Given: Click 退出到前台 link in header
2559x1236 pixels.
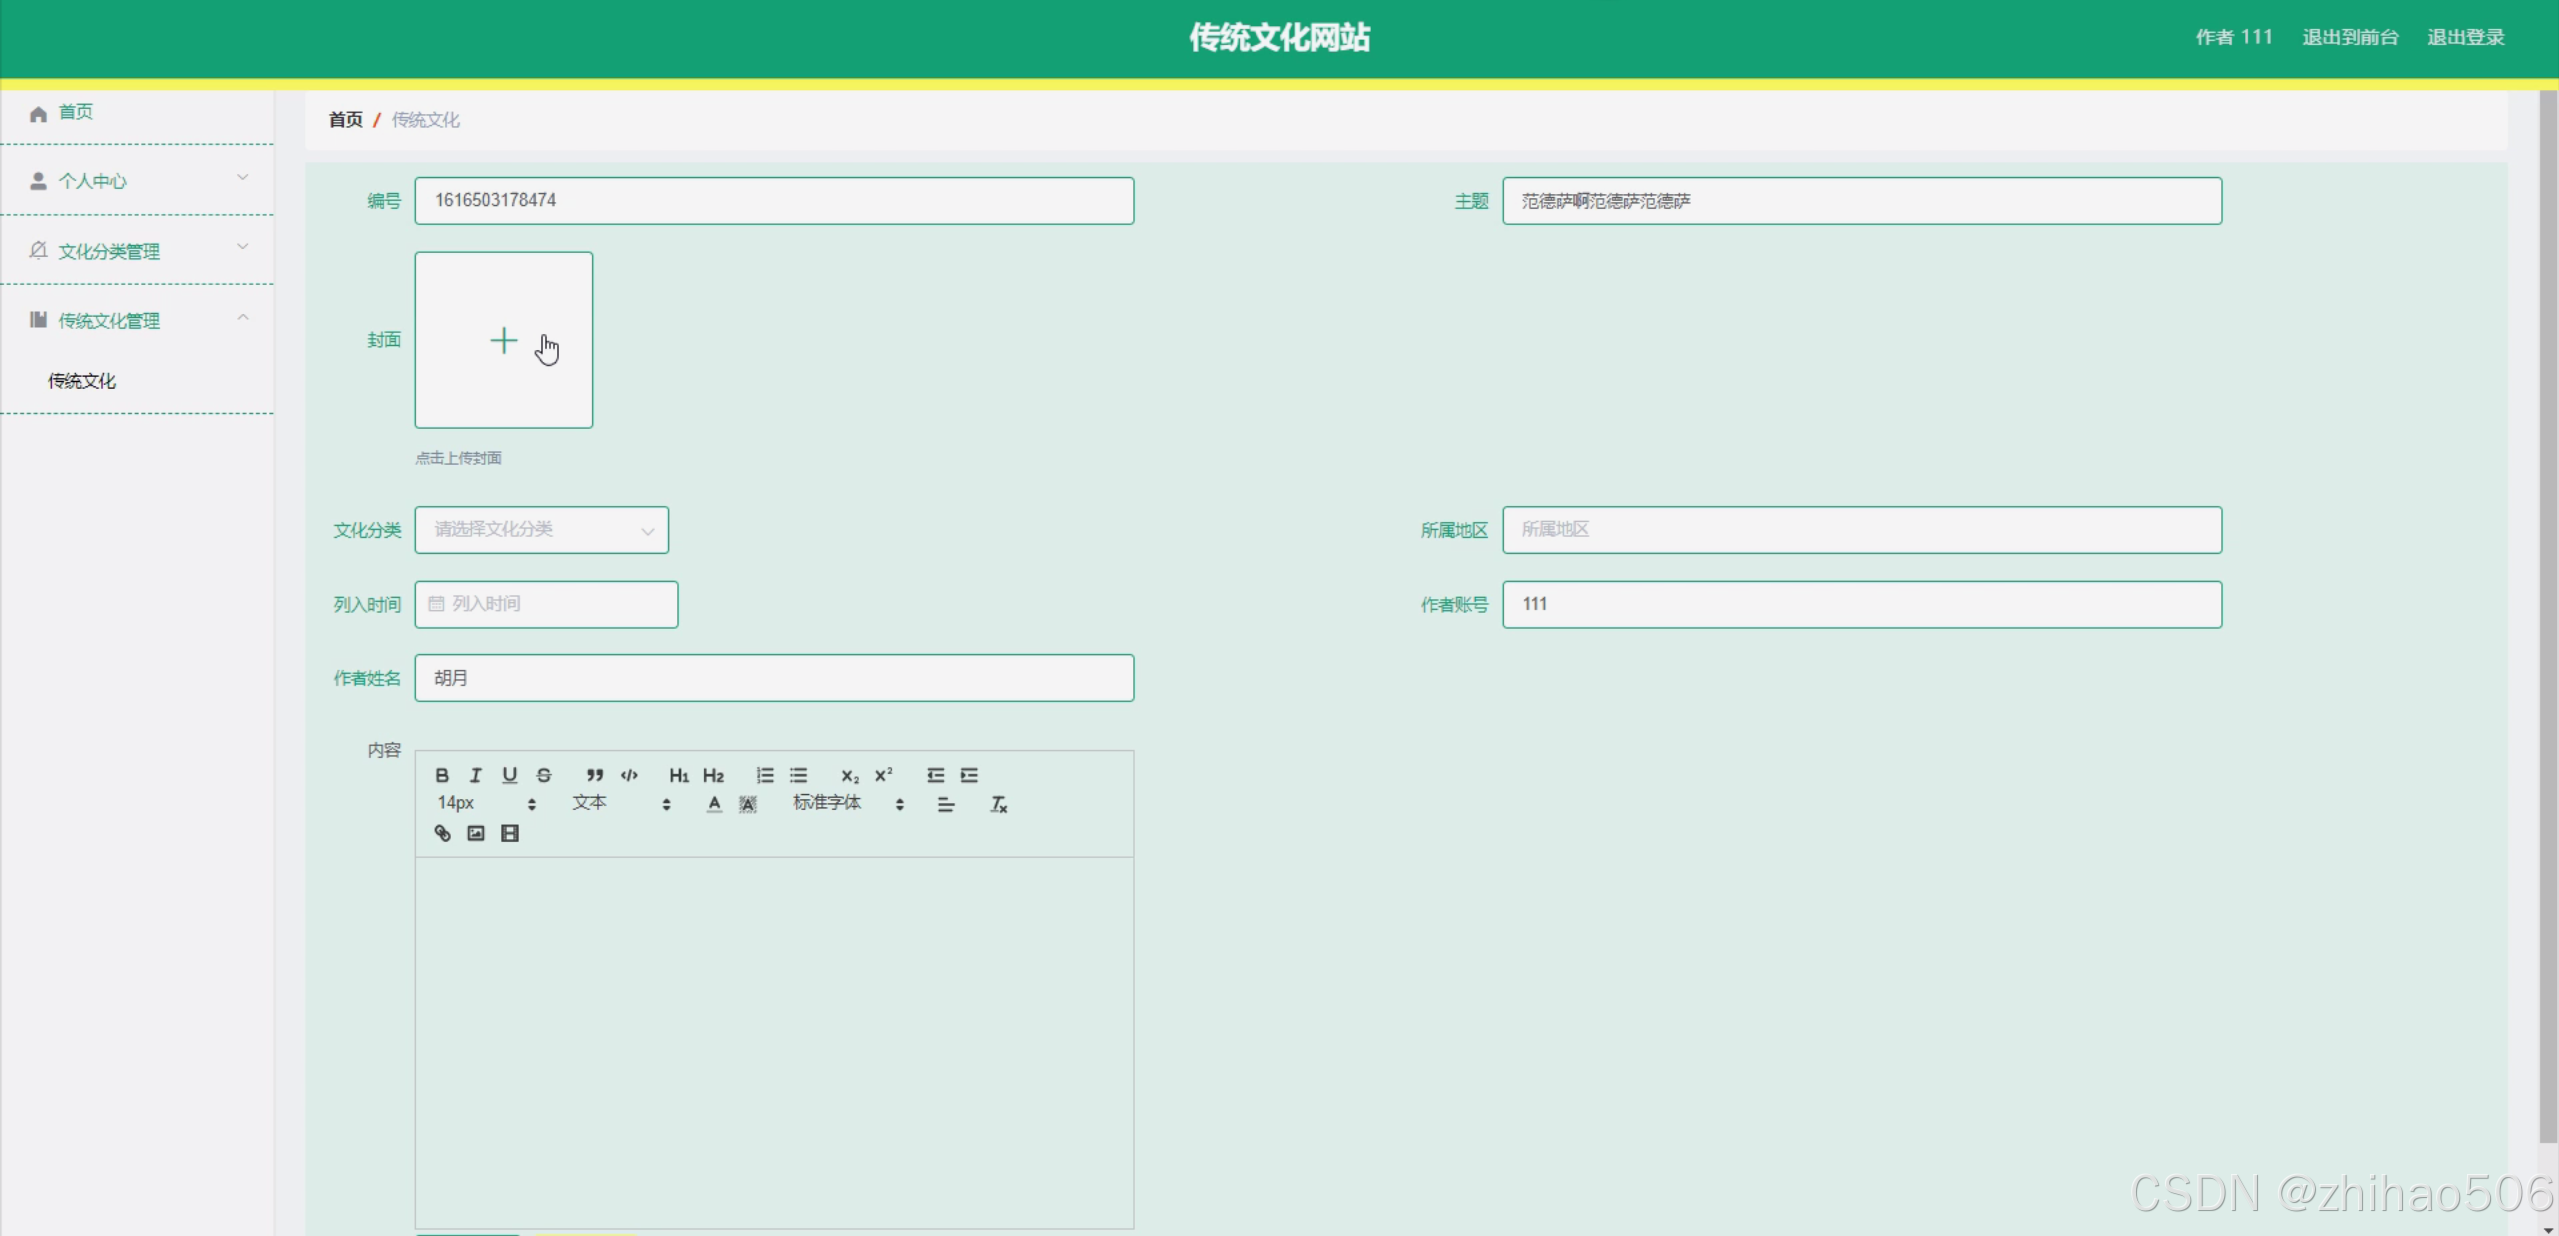Looking at the screenshot, I should 2350,38.
